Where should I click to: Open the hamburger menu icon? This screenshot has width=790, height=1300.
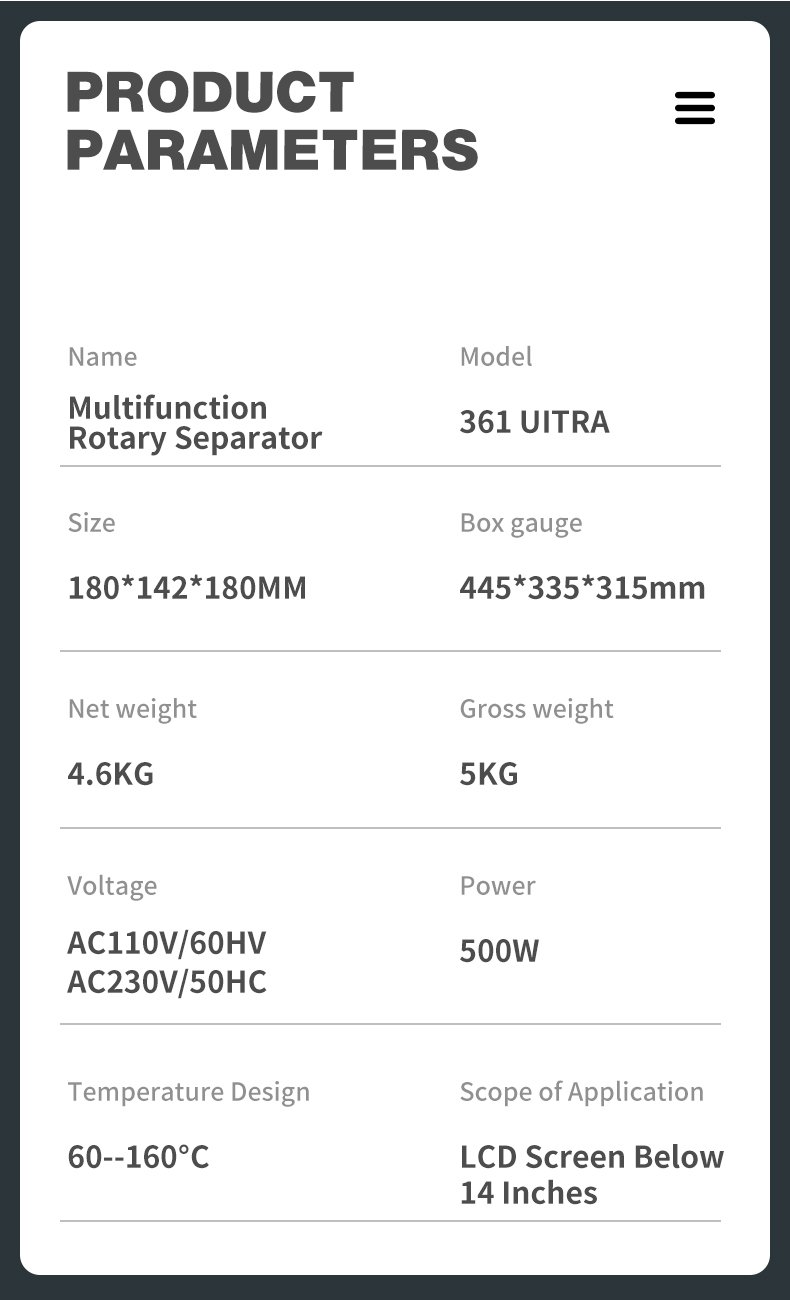tap(695, 108)
